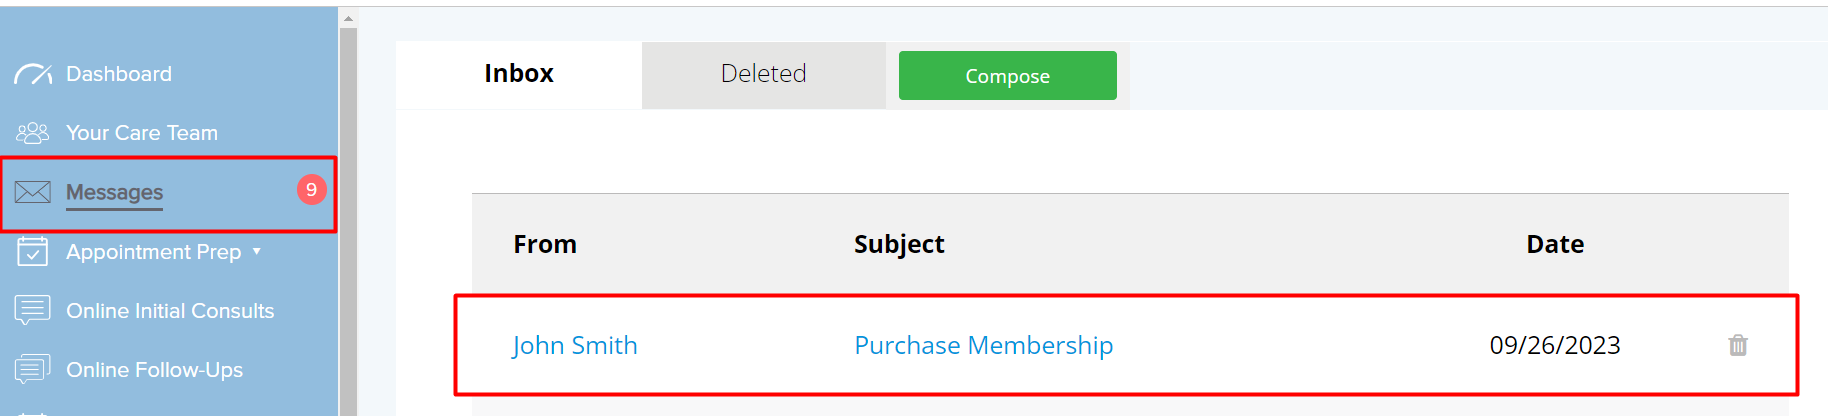Viewport: 1828px width, 416px height.
Task: Open the Dashboard sidebar menu item
Action: point(119,74)
